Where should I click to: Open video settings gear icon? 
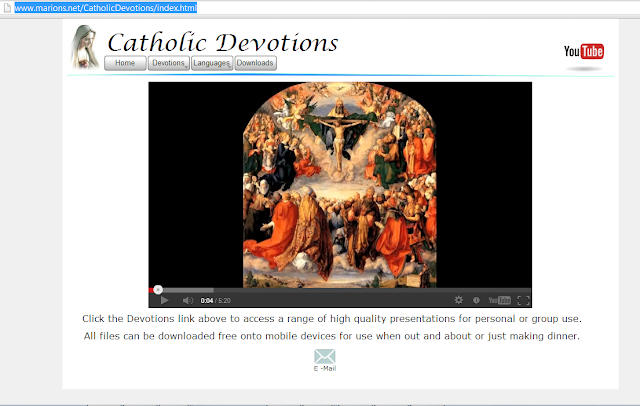point(459,300)
